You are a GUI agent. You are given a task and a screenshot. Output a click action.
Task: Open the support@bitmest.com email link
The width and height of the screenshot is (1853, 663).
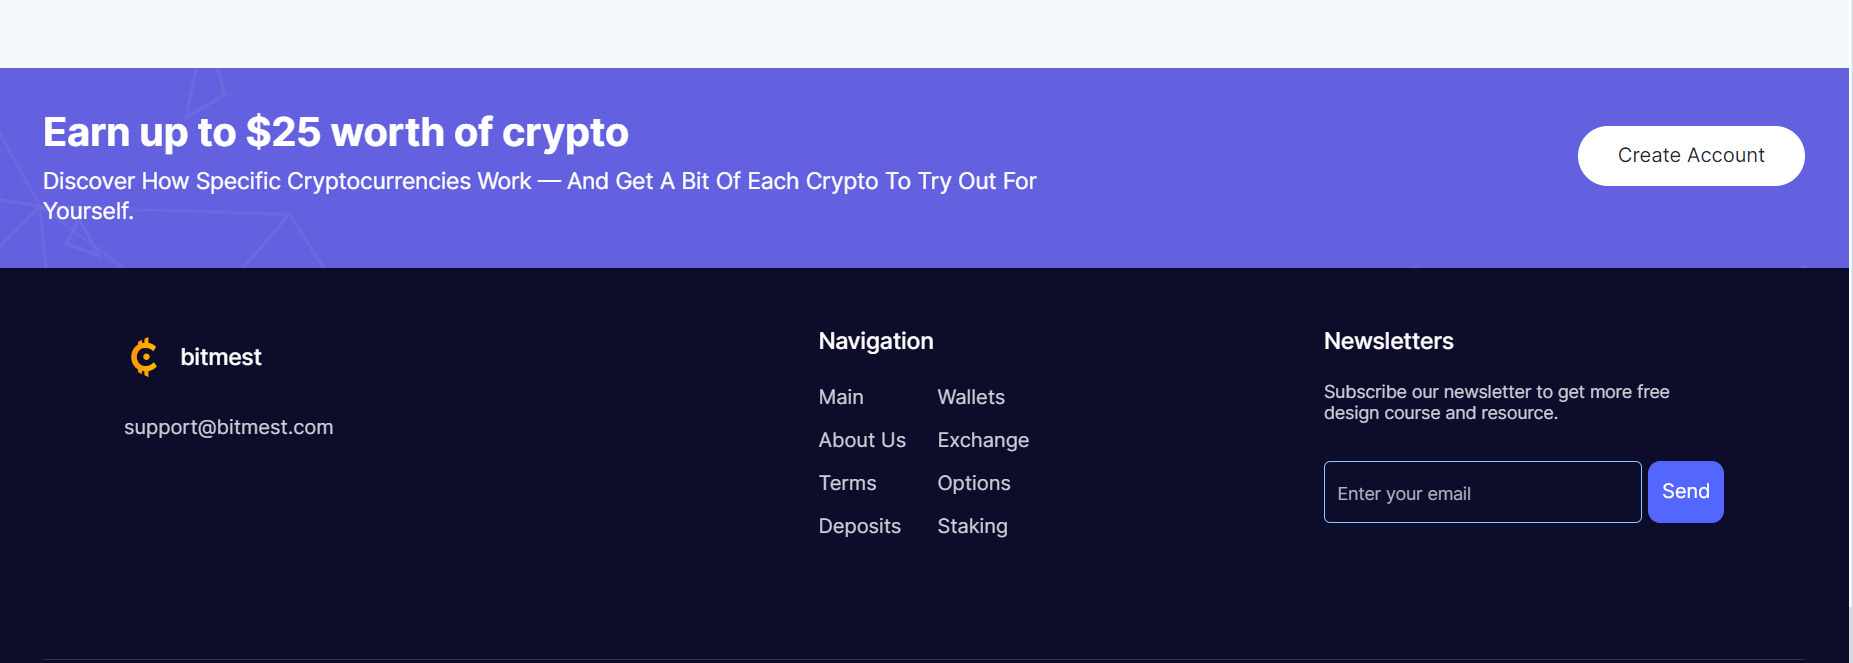[x=228, y=427]
